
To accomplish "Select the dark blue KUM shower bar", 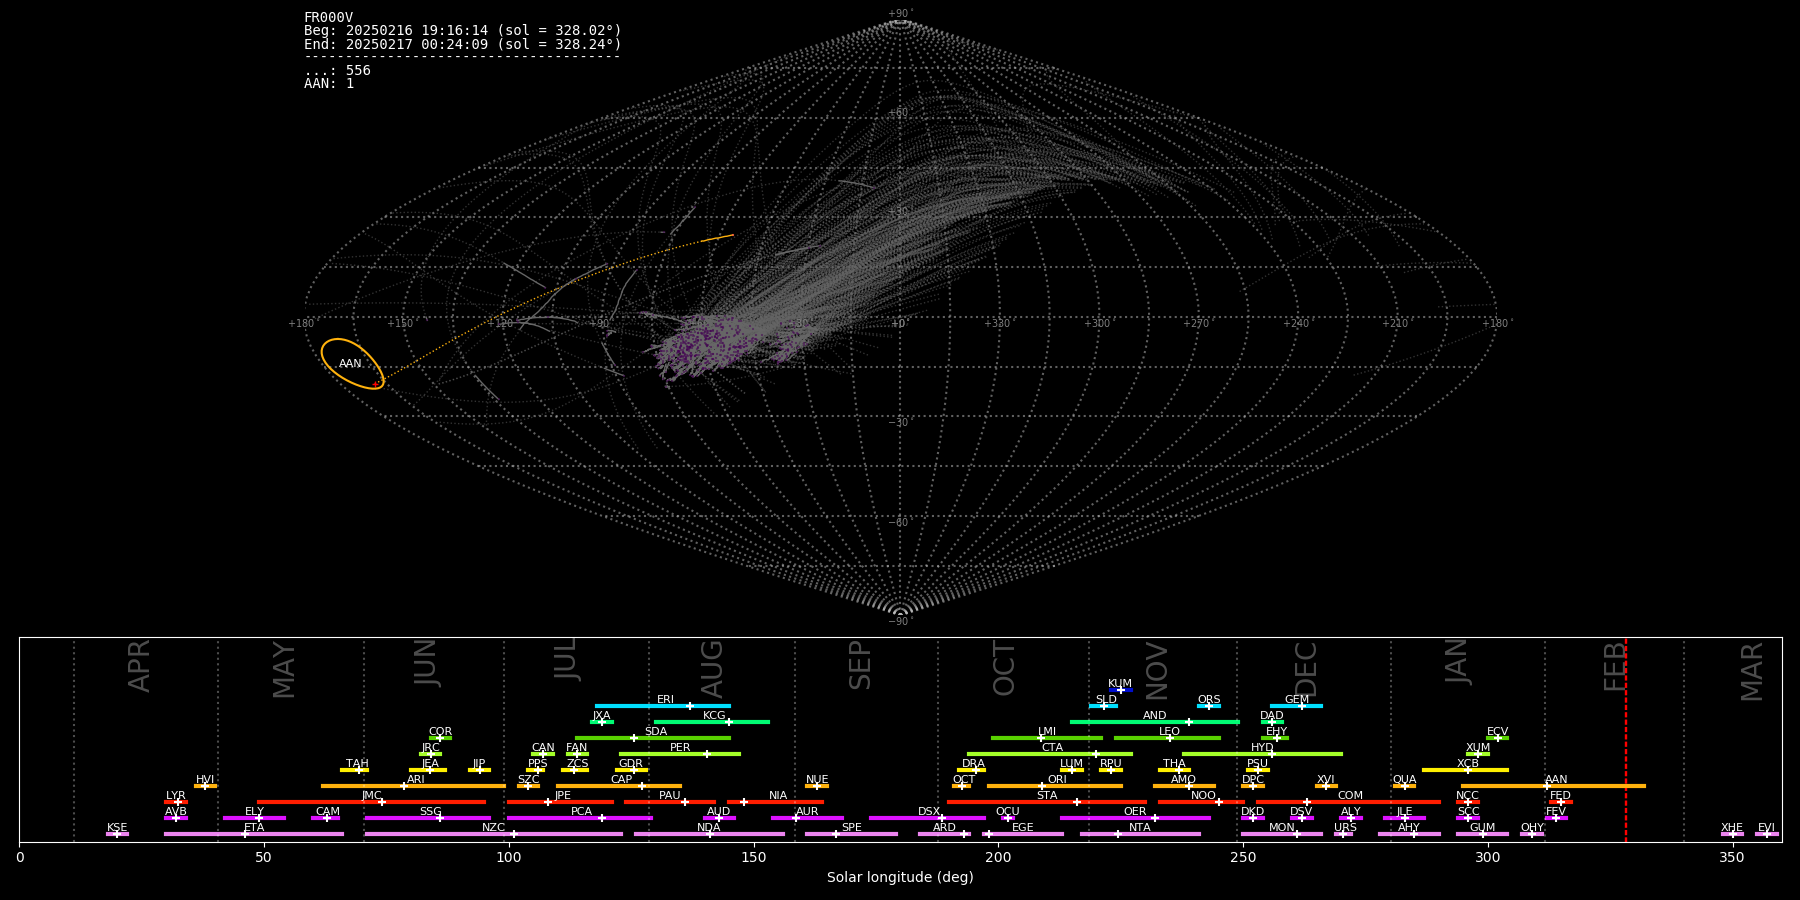I will tap(1121, 690).
